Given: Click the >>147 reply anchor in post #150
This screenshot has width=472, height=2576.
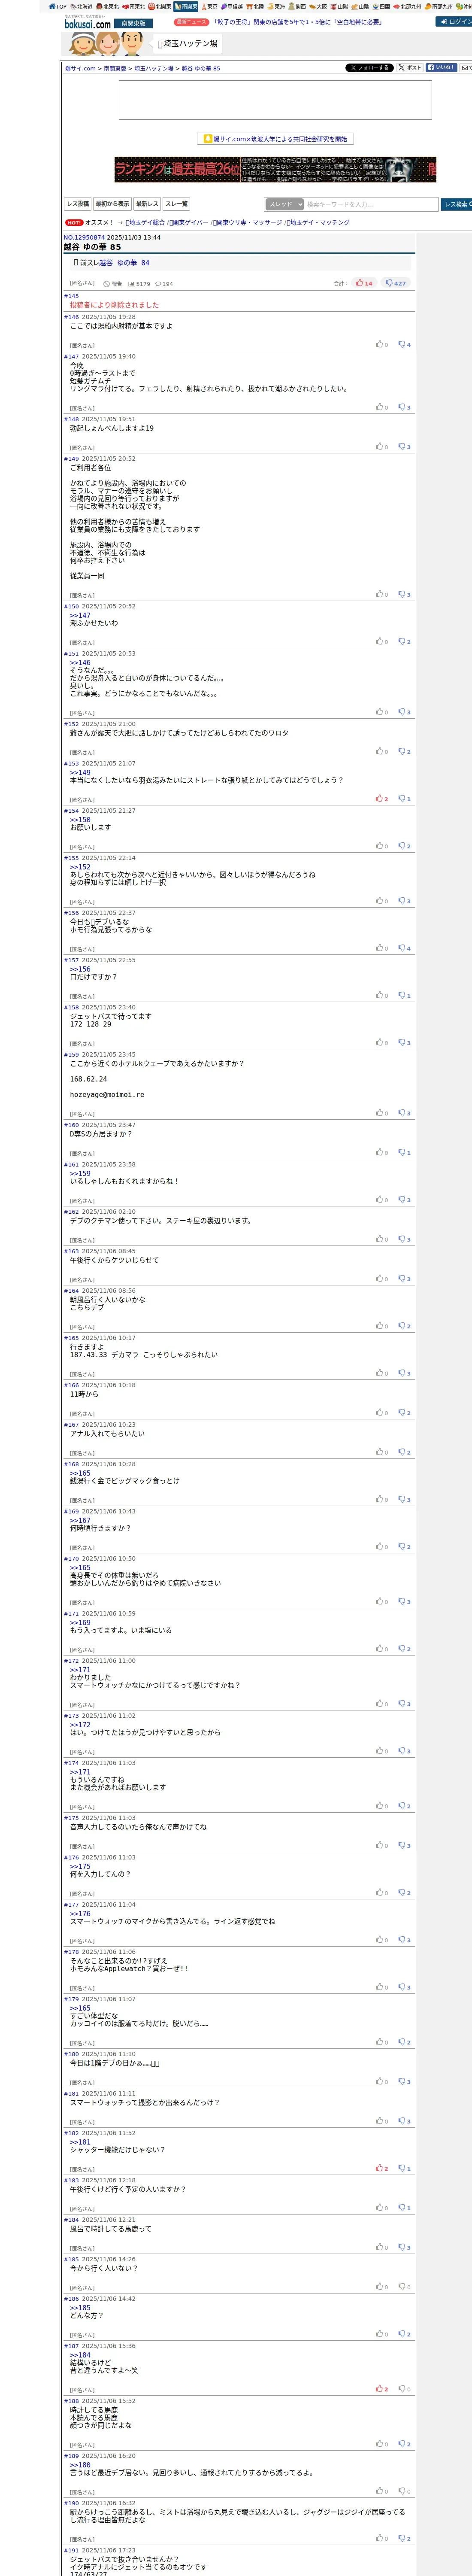Looking at the screenshot, I should pyautogui.click(x=80, y=615).
